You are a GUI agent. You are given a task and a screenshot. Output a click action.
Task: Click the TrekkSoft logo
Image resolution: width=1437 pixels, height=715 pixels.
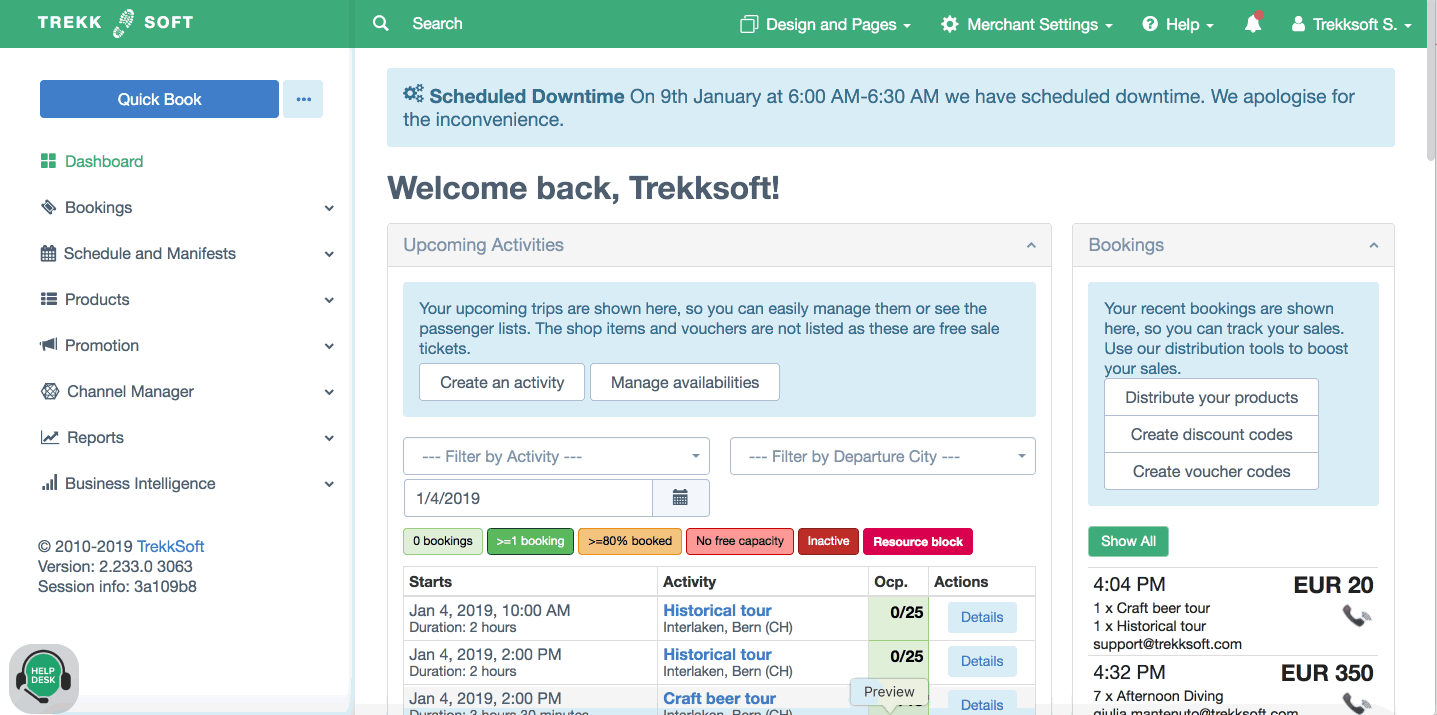coord(115,23)
